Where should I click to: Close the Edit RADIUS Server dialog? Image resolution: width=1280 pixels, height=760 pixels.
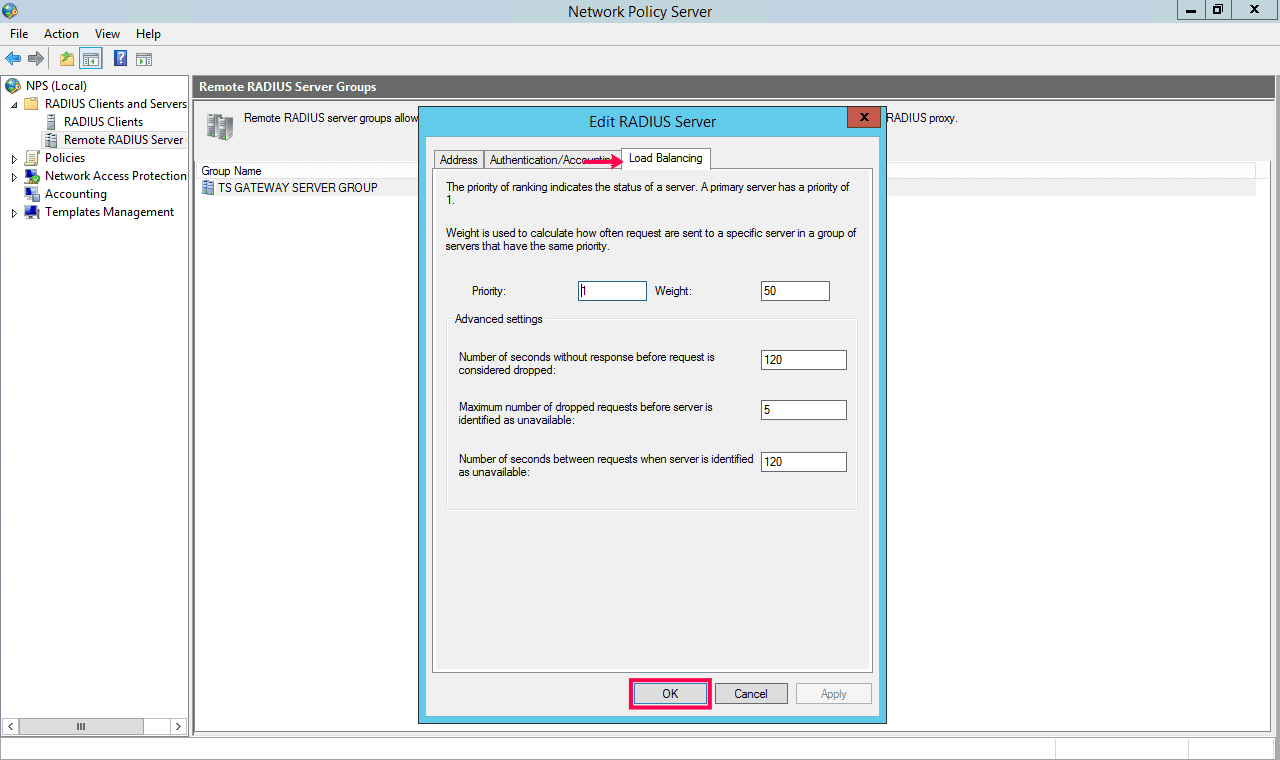(863, 117)
